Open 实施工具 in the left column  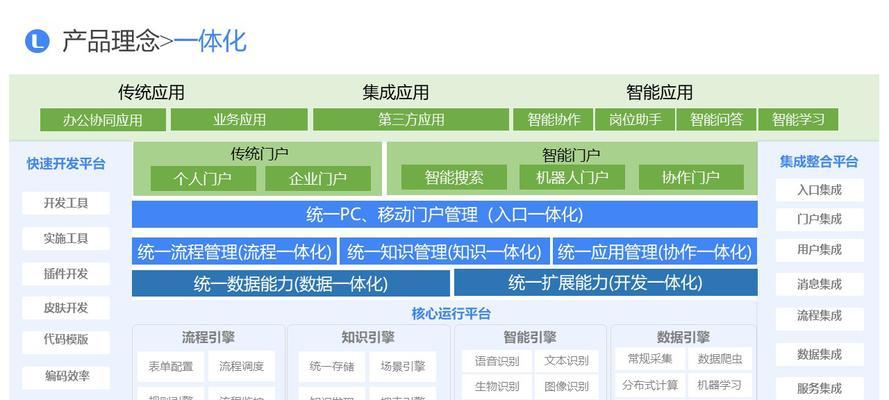[66, 239]
